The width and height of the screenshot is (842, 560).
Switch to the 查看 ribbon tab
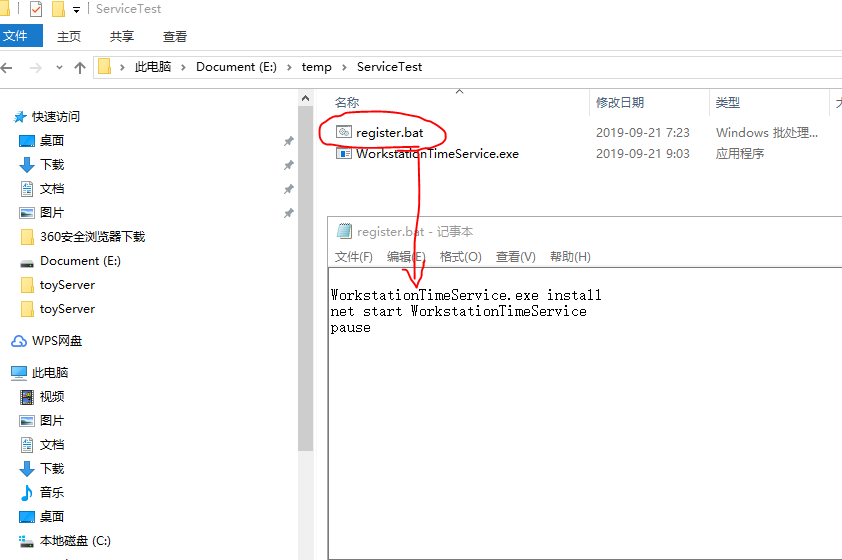coord(175,37)
